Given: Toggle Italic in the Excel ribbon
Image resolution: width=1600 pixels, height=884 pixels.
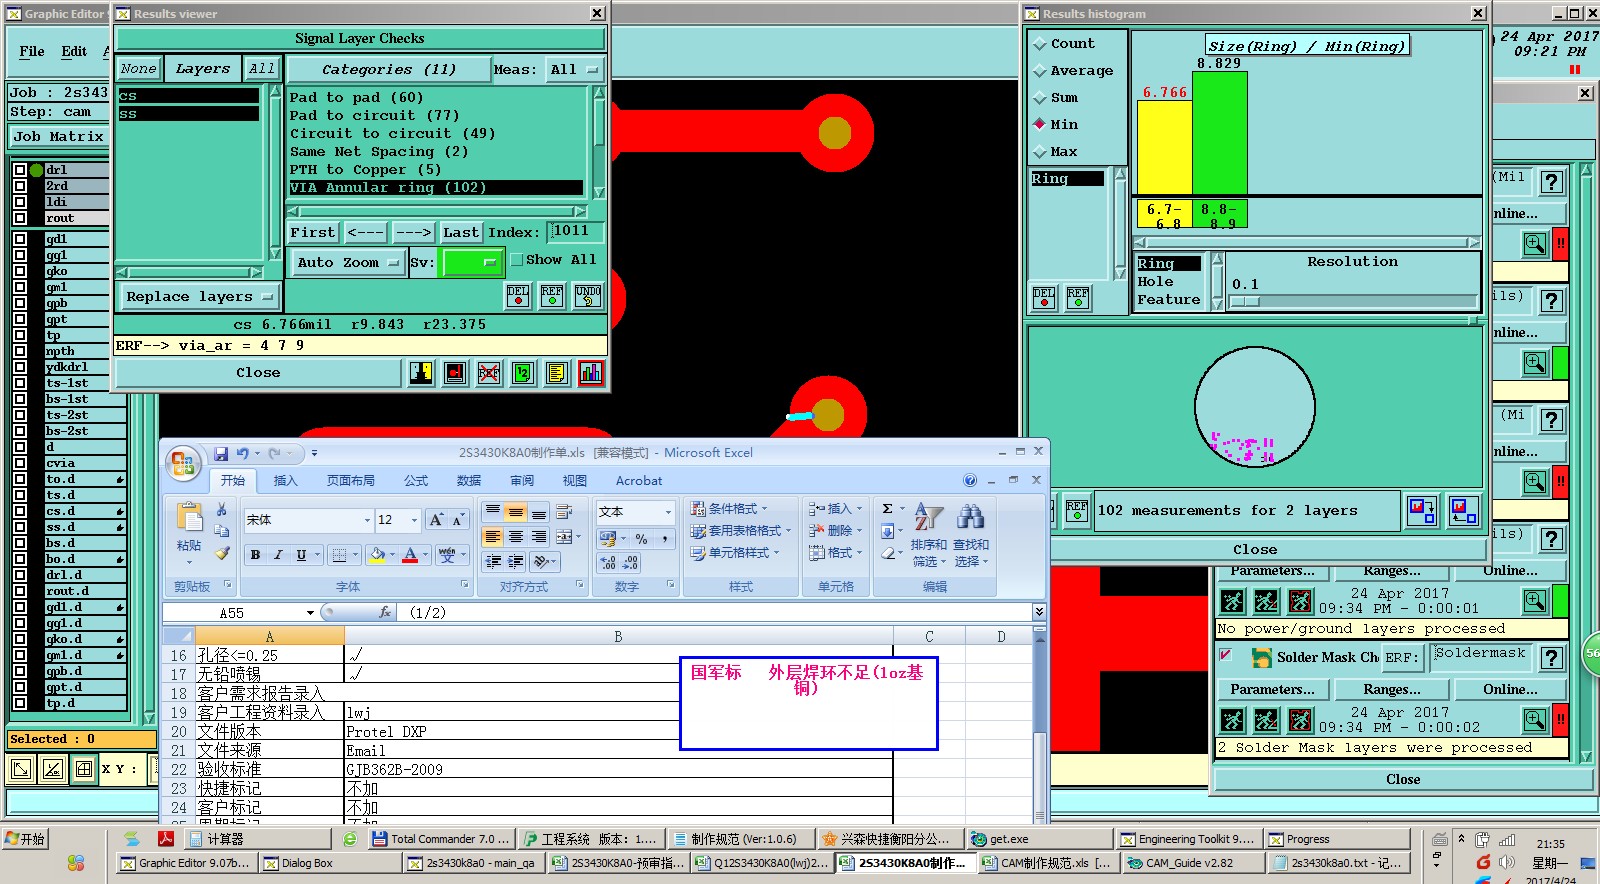Looking at the screenshot, I should 278,554.
